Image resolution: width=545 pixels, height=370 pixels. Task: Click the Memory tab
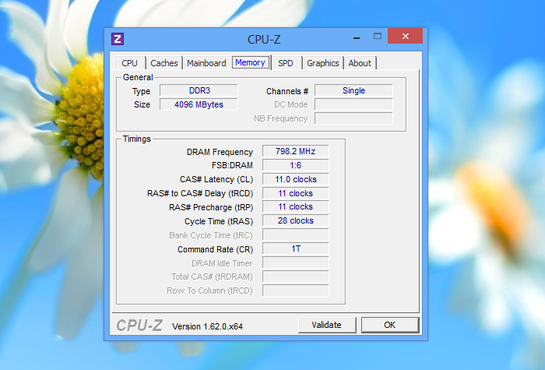pos(250,63)
